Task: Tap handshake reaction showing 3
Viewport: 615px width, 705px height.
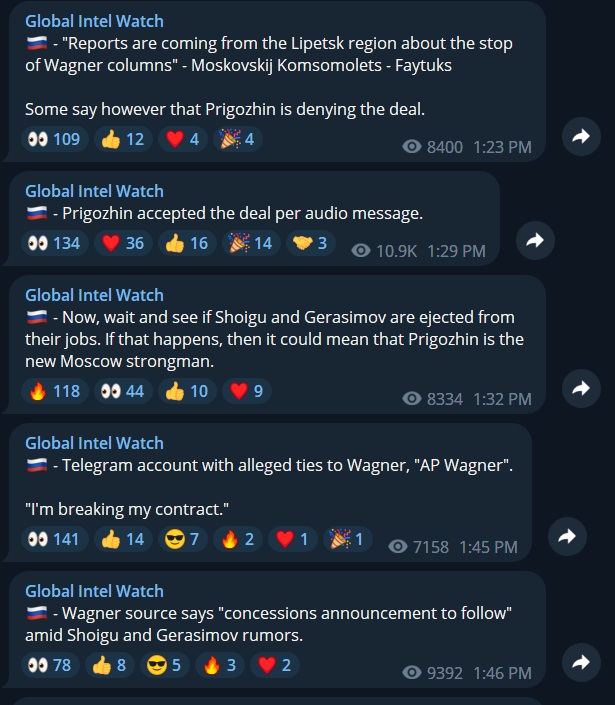Action: (x=310, y=243)
